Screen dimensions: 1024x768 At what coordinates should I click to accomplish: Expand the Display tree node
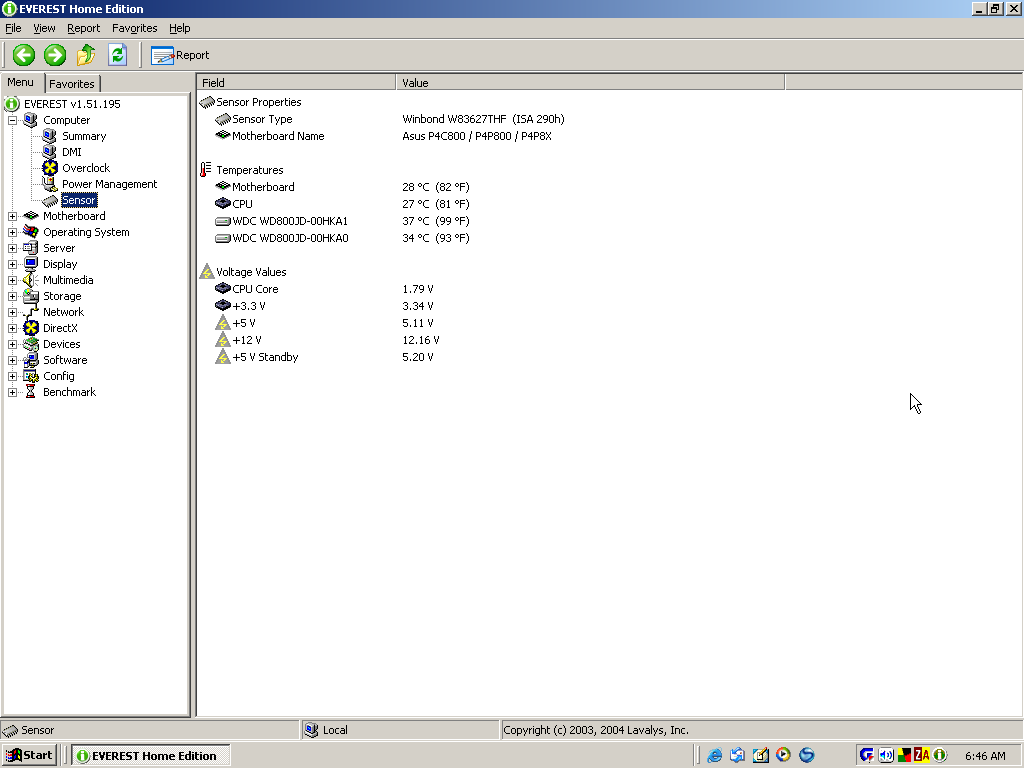pyautogui.click(x=12, y=264)
